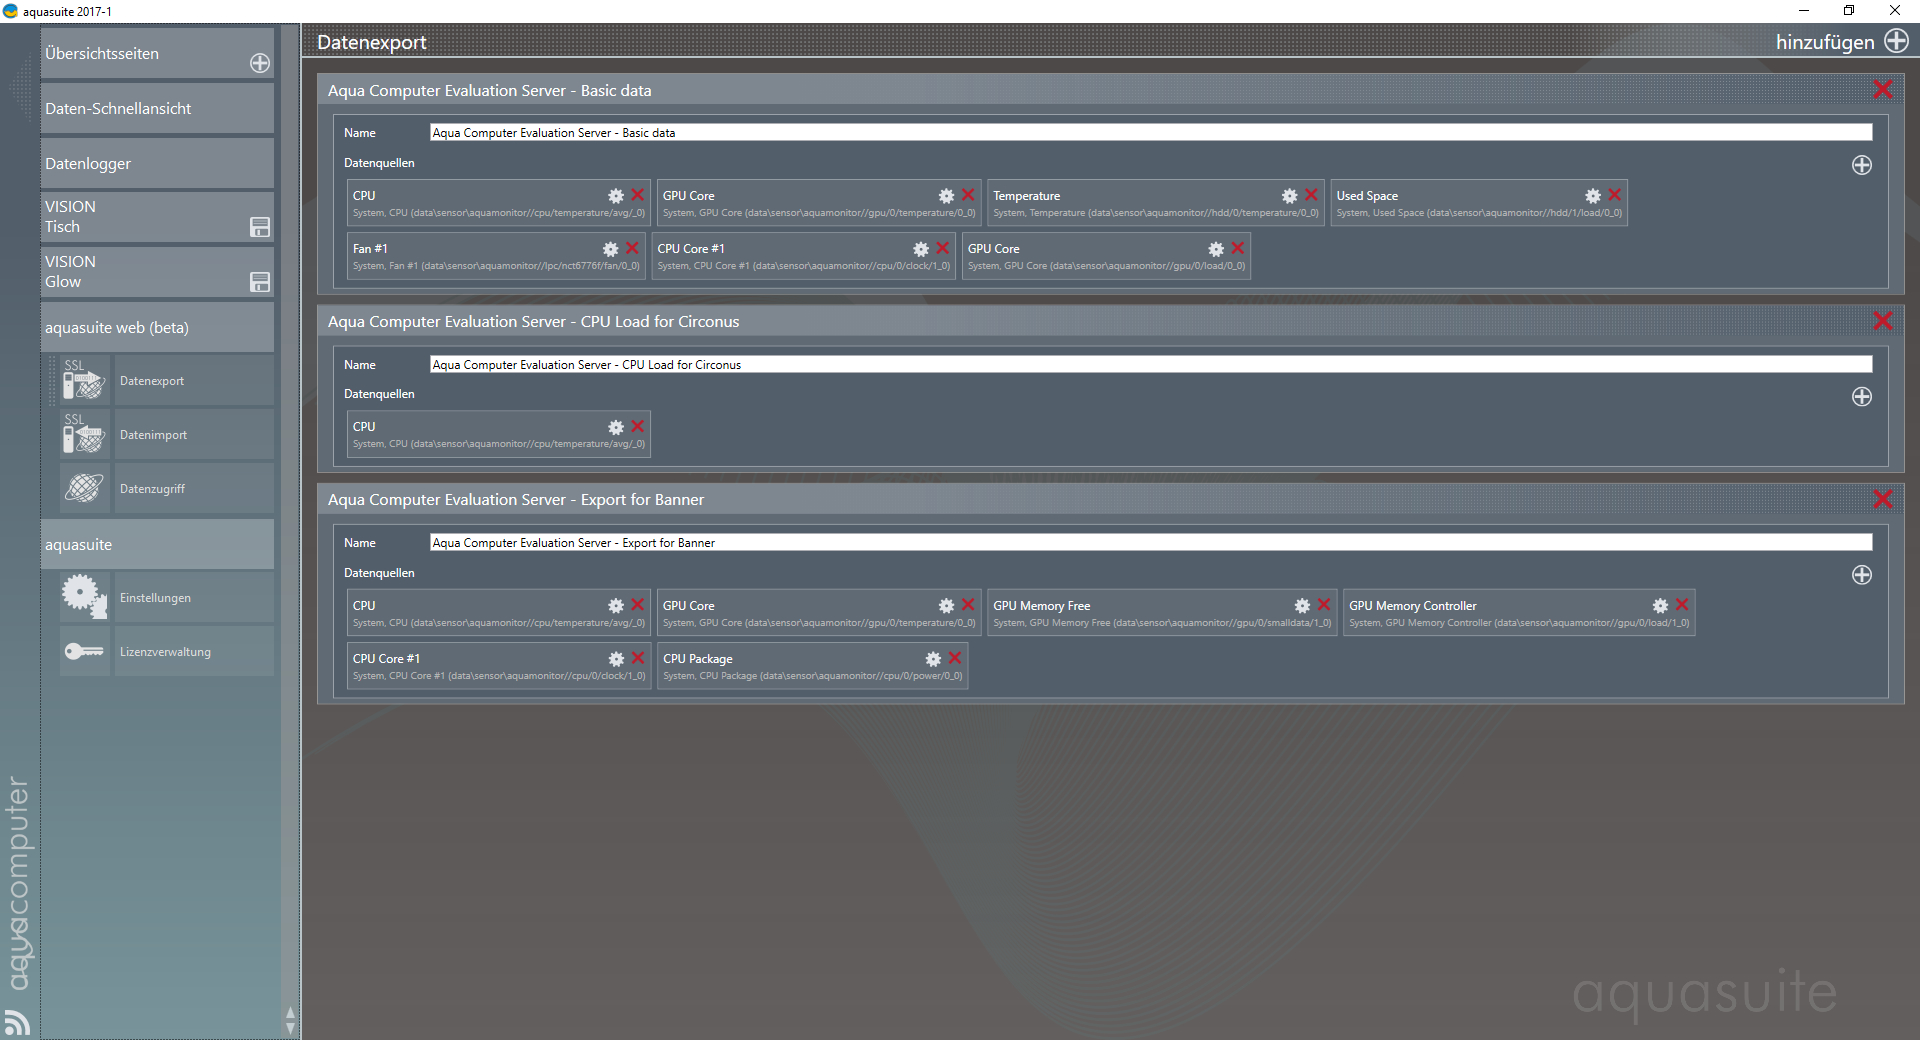The height and width of the screenshot is (1040, 1920).
Task: Open gear of CPU Core #1 in Banner set
Action: click(616, 659)
